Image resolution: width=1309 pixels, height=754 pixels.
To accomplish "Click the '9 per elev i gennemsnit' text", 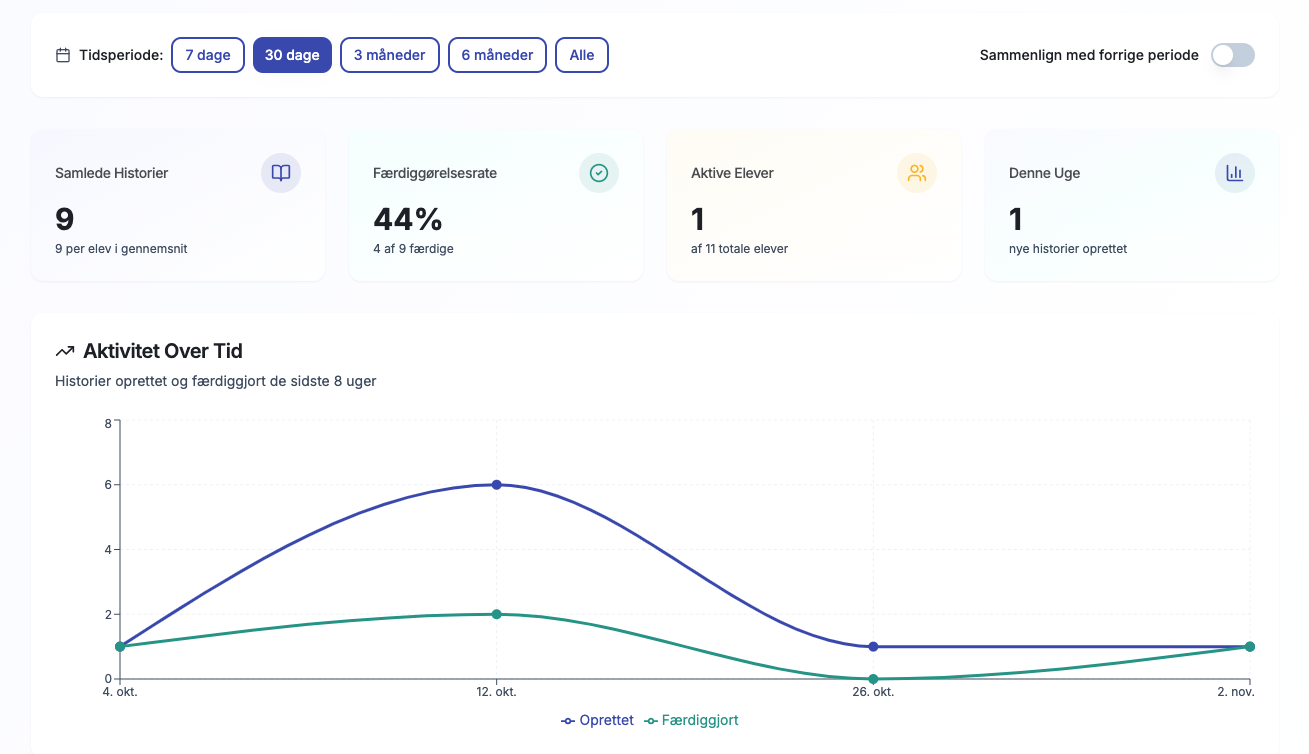I will click(121, 248).
